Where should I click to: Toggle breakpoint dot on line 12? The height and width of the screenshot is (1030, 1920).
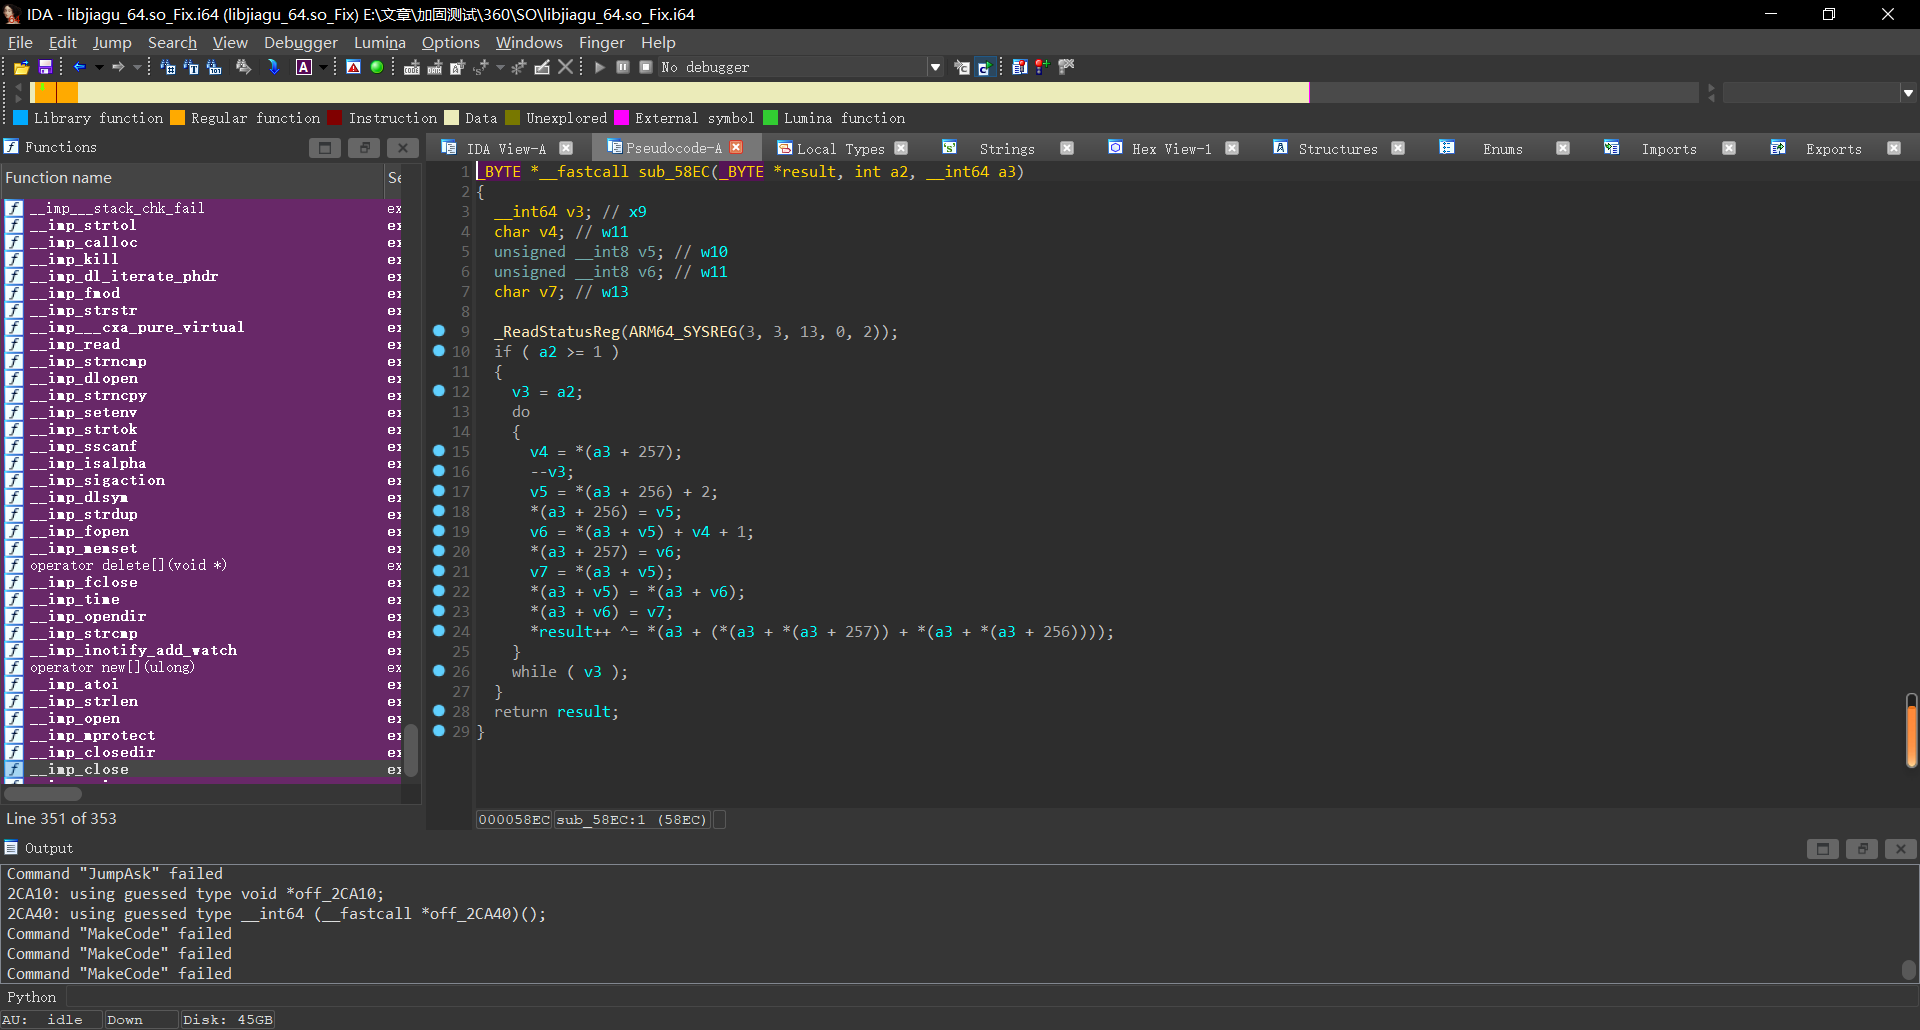[439, 391]
